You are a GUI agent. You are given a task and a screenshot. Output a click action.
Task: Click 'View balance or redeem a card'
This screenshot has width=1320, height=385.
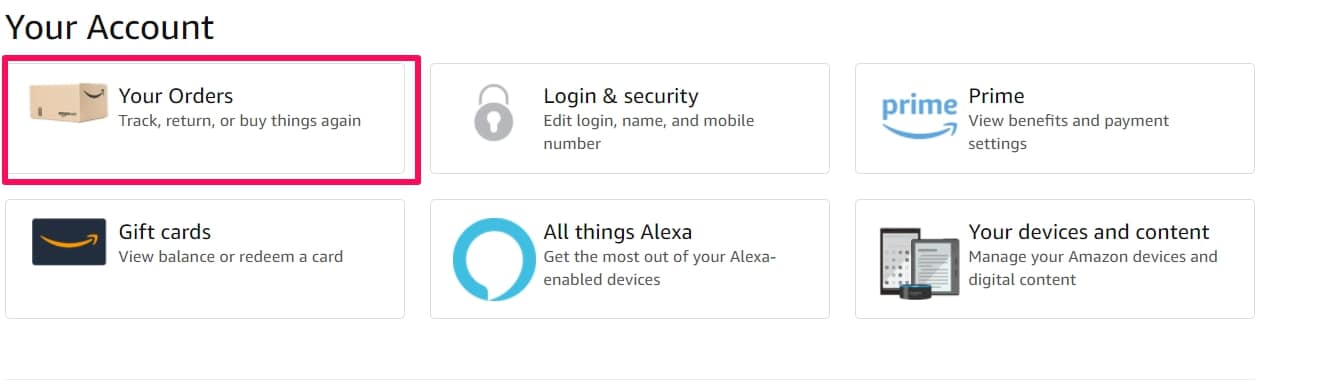tap(231, 257)
